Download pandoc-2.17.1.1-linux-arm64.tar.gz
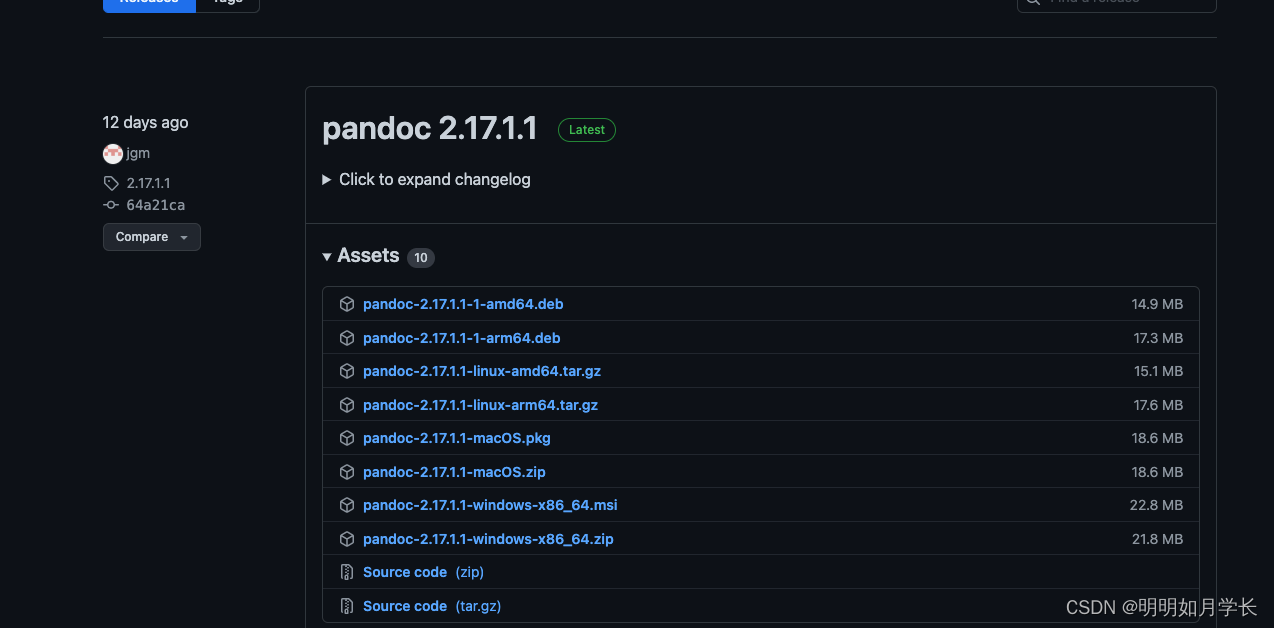This screenshot has height=628, width=1274. [480, 405]
